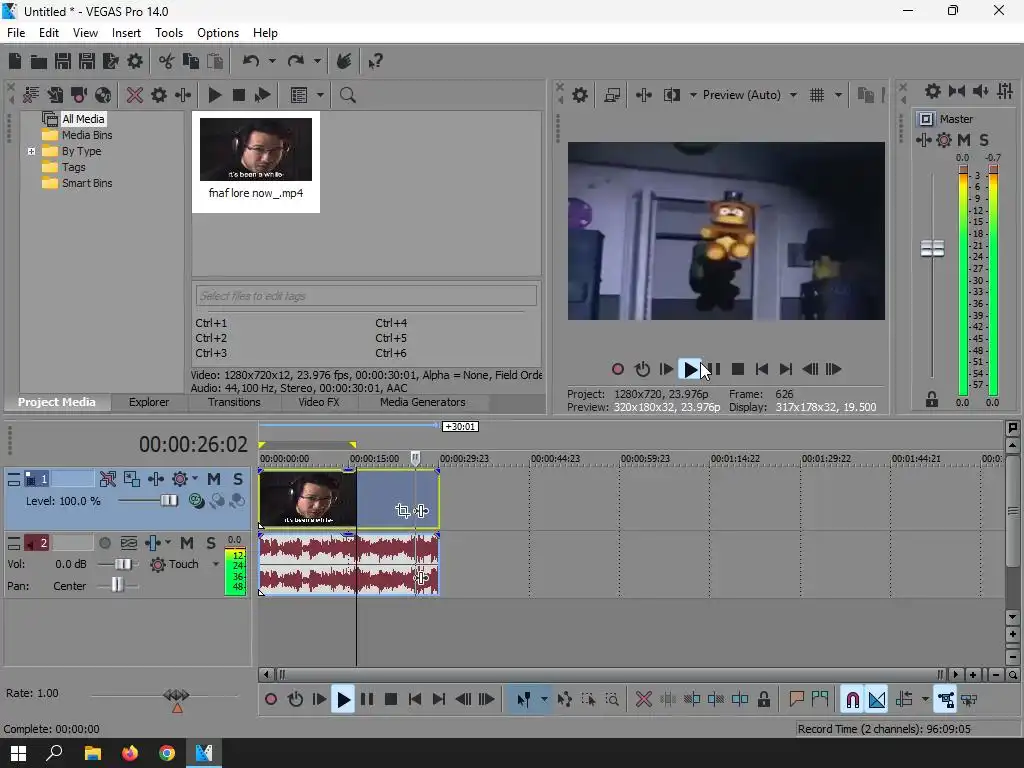Image resolution: width=1024 pixels, height=768 pixels.
Task: Switch to the Media Generators tab
Action: [x=423, y=402]
